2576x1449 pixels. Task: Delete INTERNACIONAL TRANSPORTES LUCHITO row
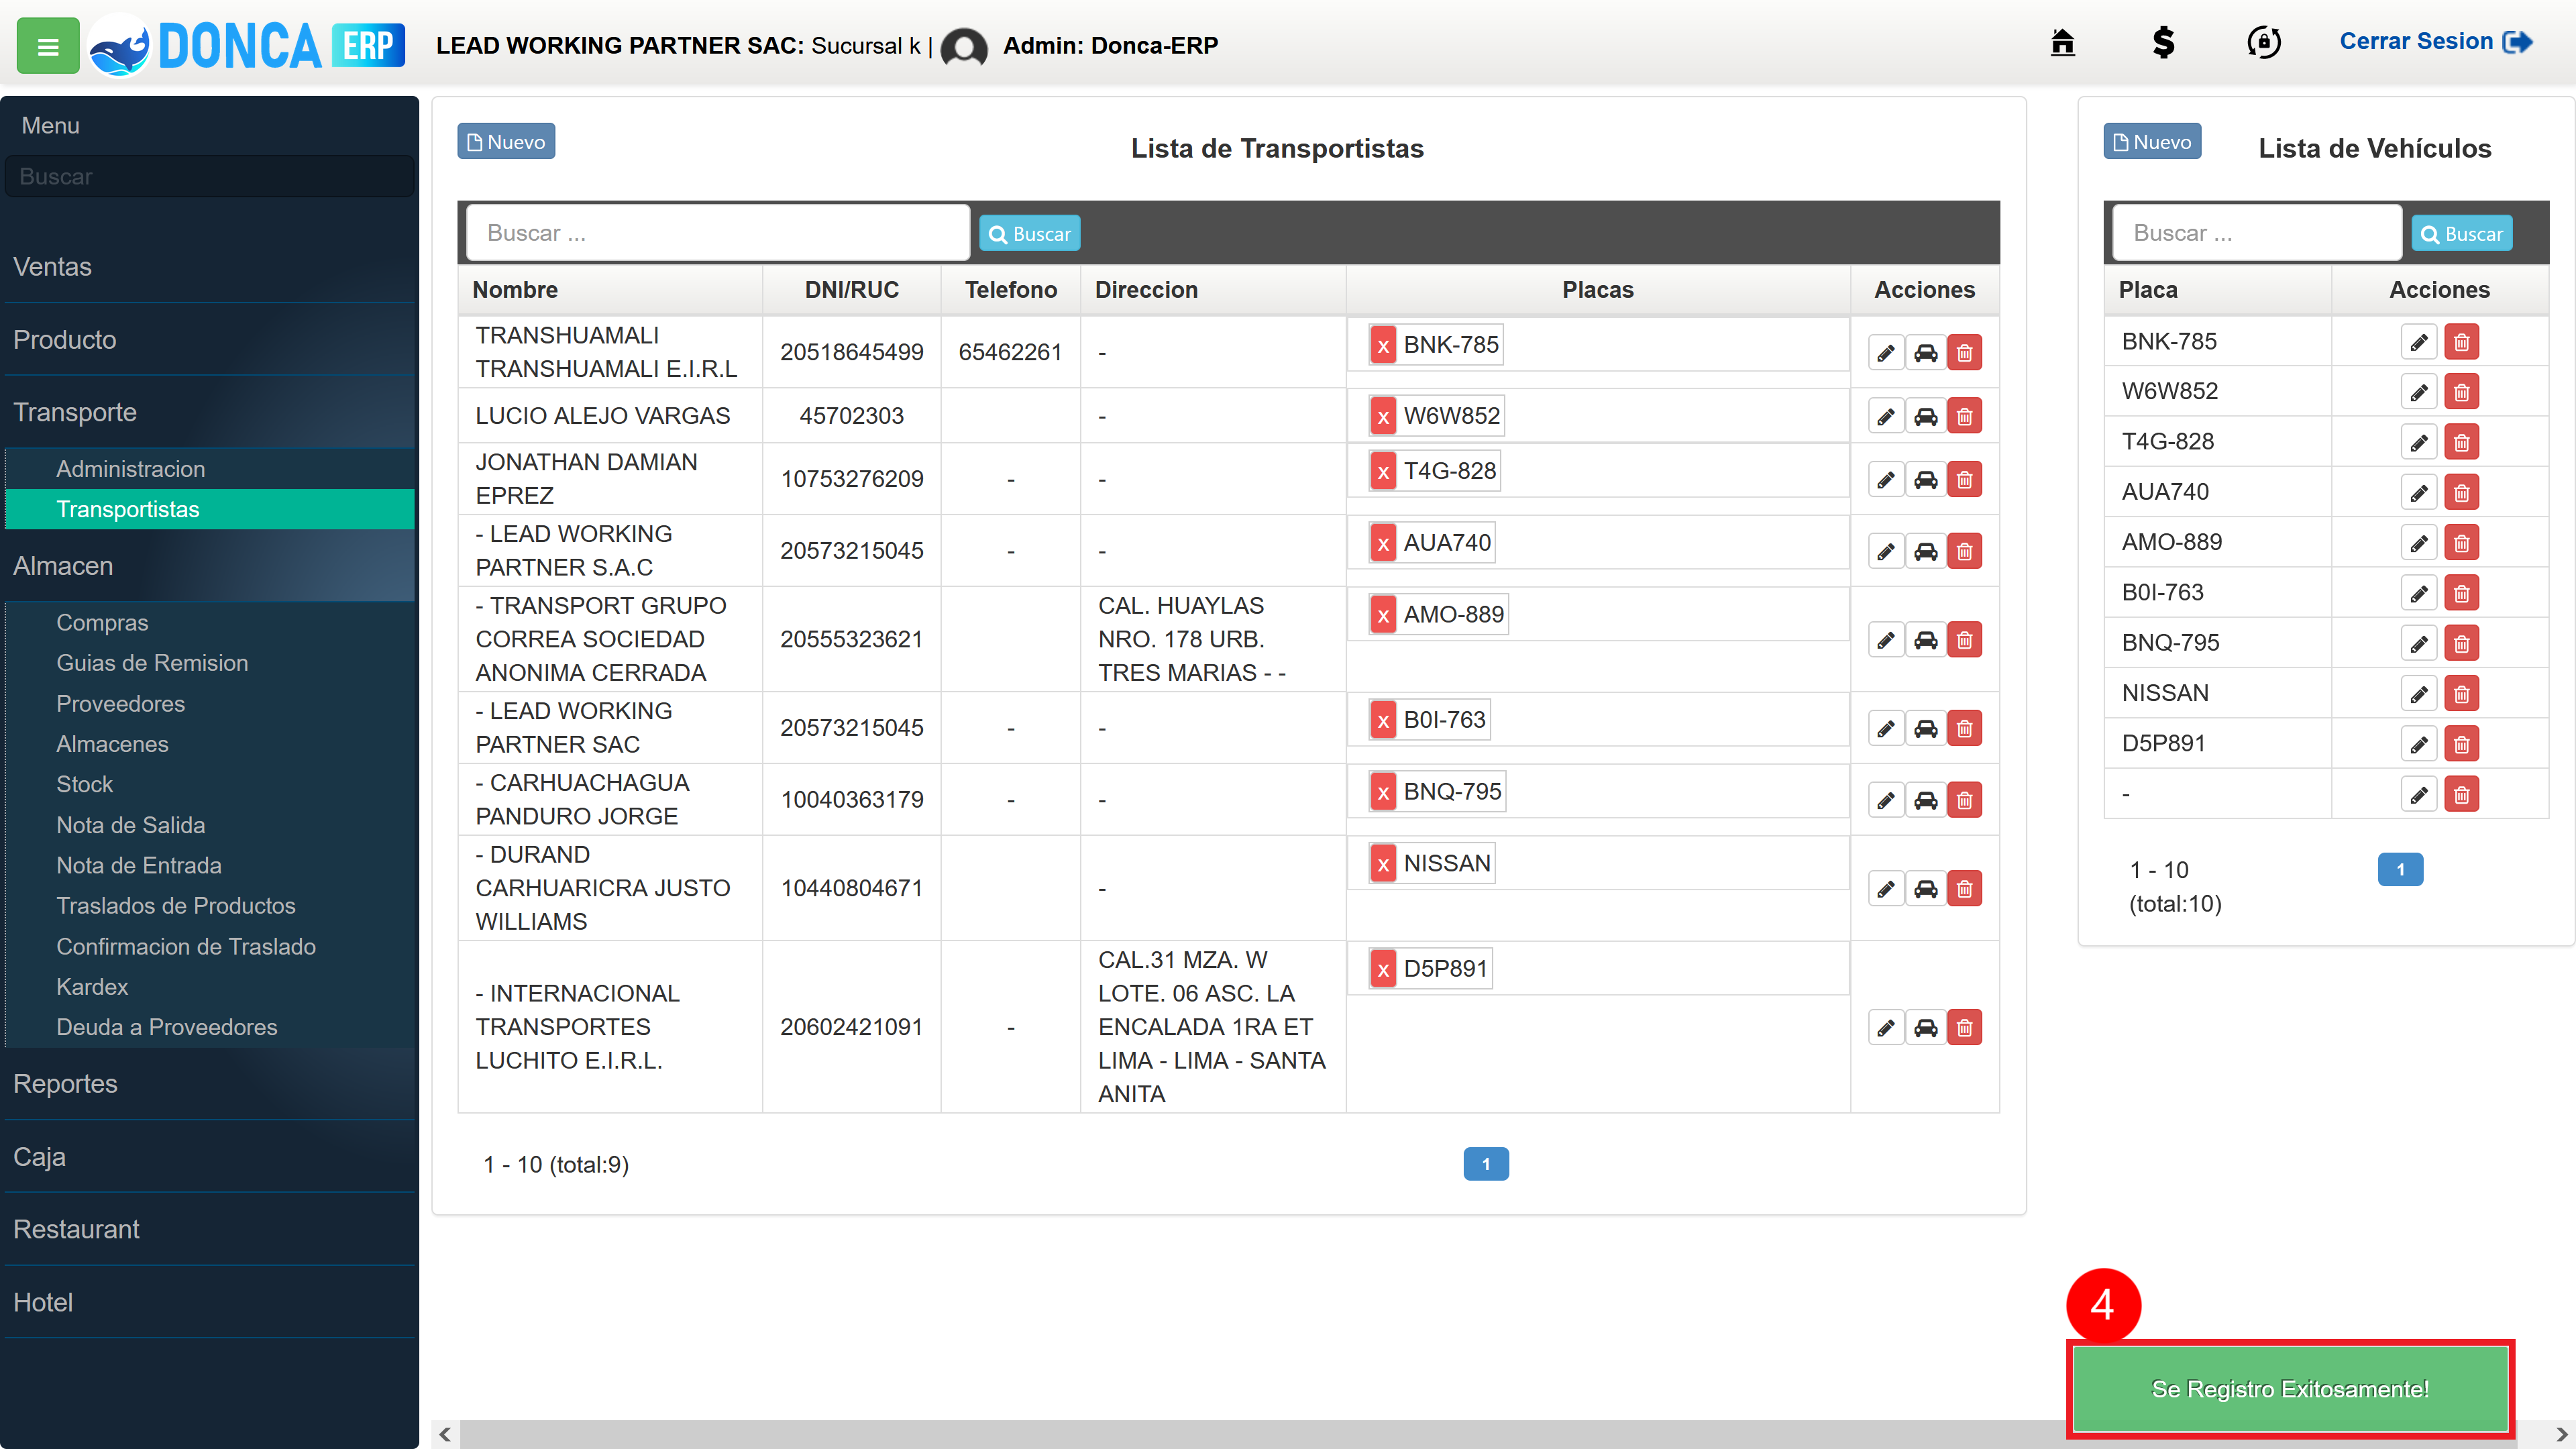[x=1964, y=1028]
